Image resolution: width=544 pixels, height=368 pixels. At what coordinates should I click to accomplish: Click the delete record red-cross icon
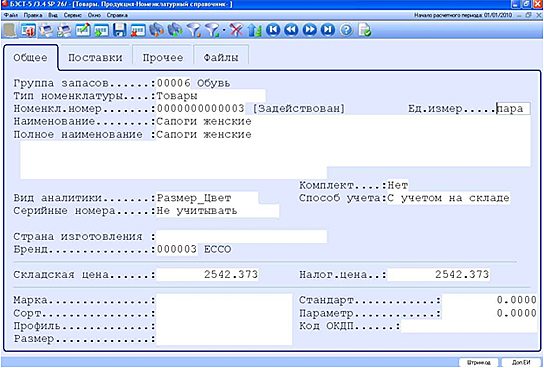click(138, 30)
